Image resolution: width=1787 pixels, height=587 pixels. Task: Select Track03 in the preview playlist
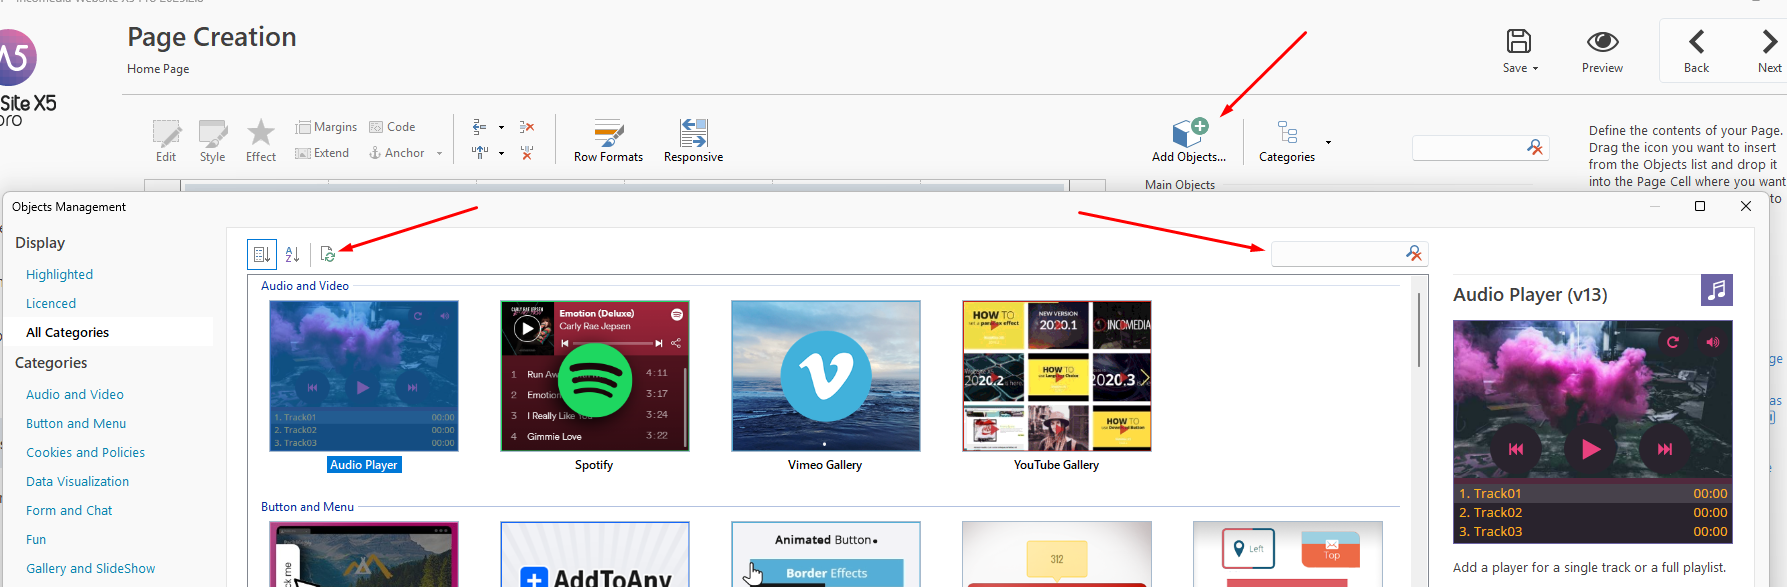[1593, 531]
